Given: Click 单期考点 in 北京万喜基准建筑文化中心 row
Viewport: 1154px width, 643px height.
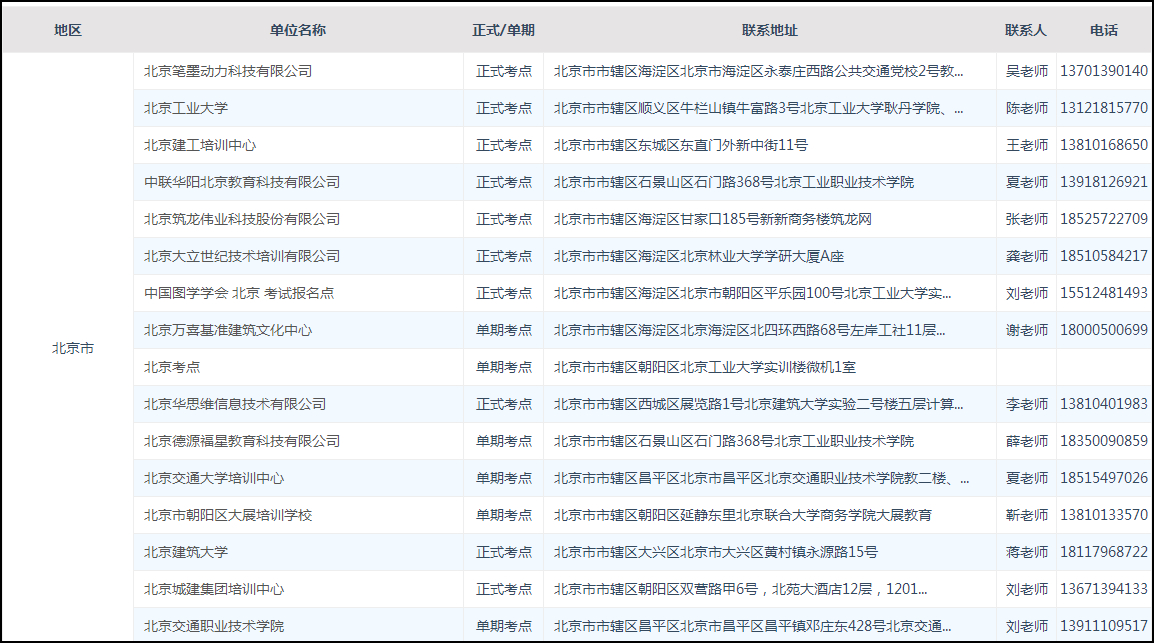Looking at the screenshot, I should [x=503, y=330].
